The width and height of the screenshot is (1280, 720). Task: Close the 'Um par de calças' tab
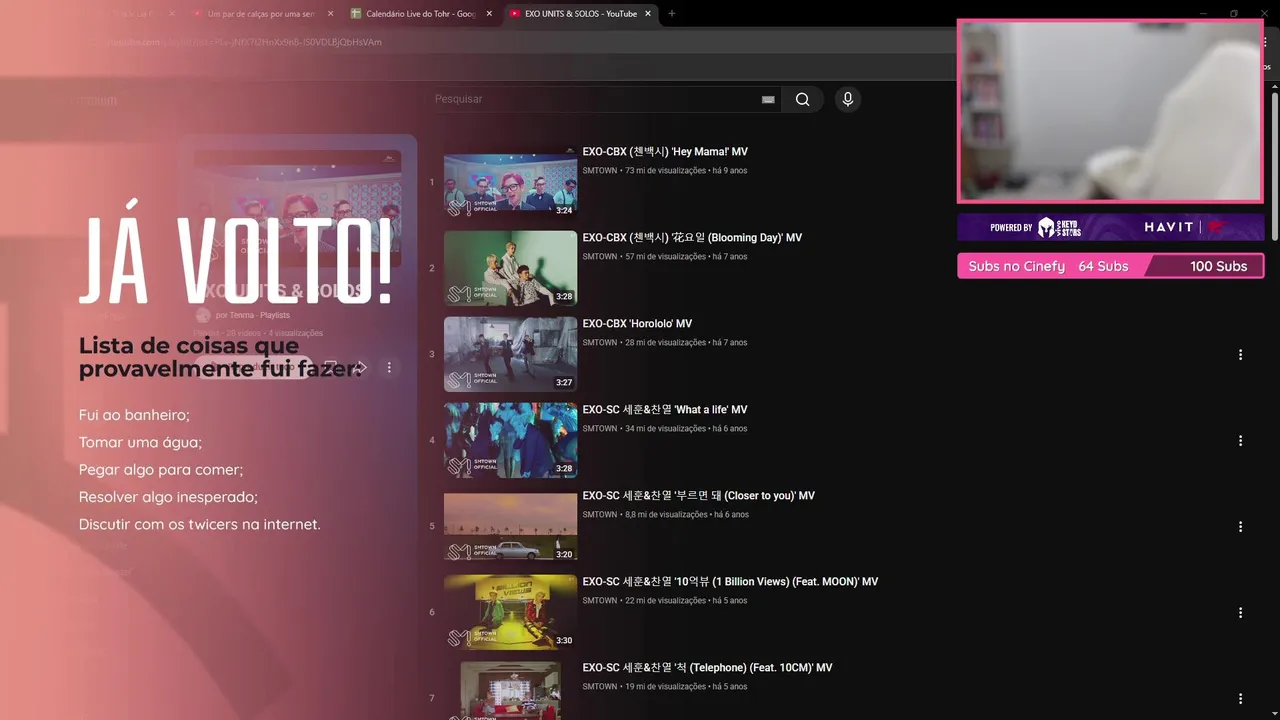pos(330,14)
